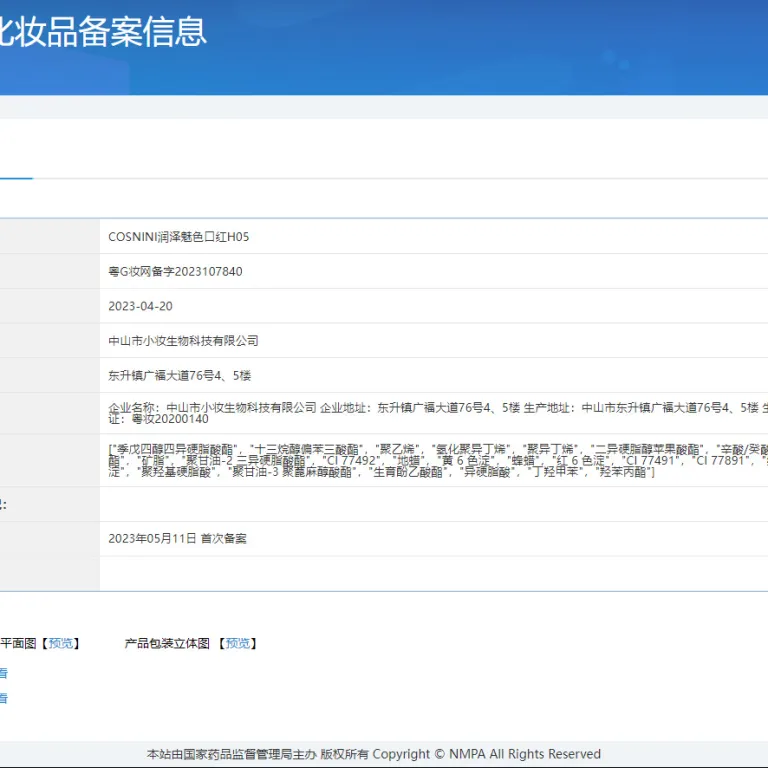Select the footer NMPA copyright notice

pyautogui.click(x=374, y=754)
